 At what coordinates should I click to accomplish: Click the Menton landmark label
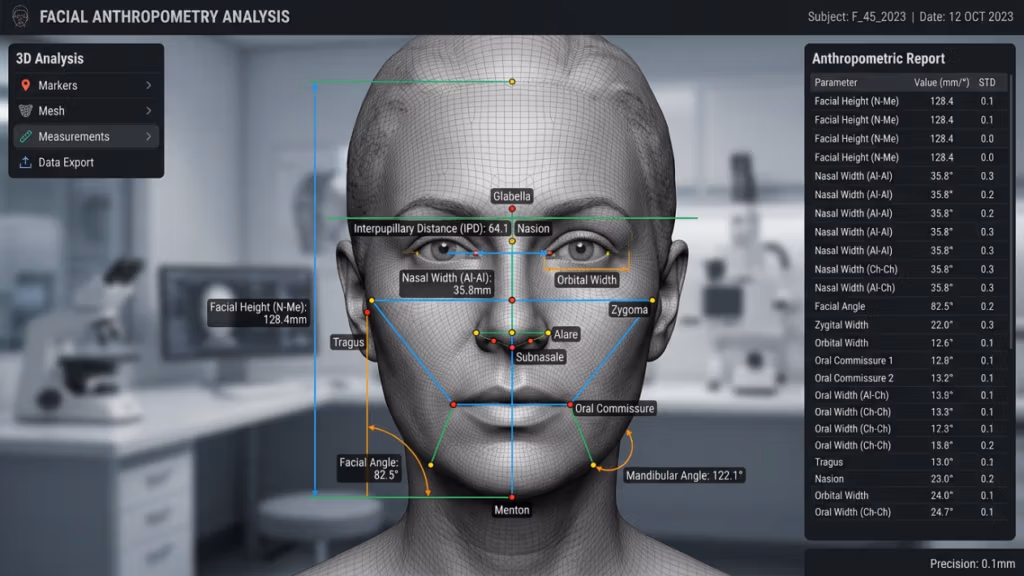pos(512,510)
